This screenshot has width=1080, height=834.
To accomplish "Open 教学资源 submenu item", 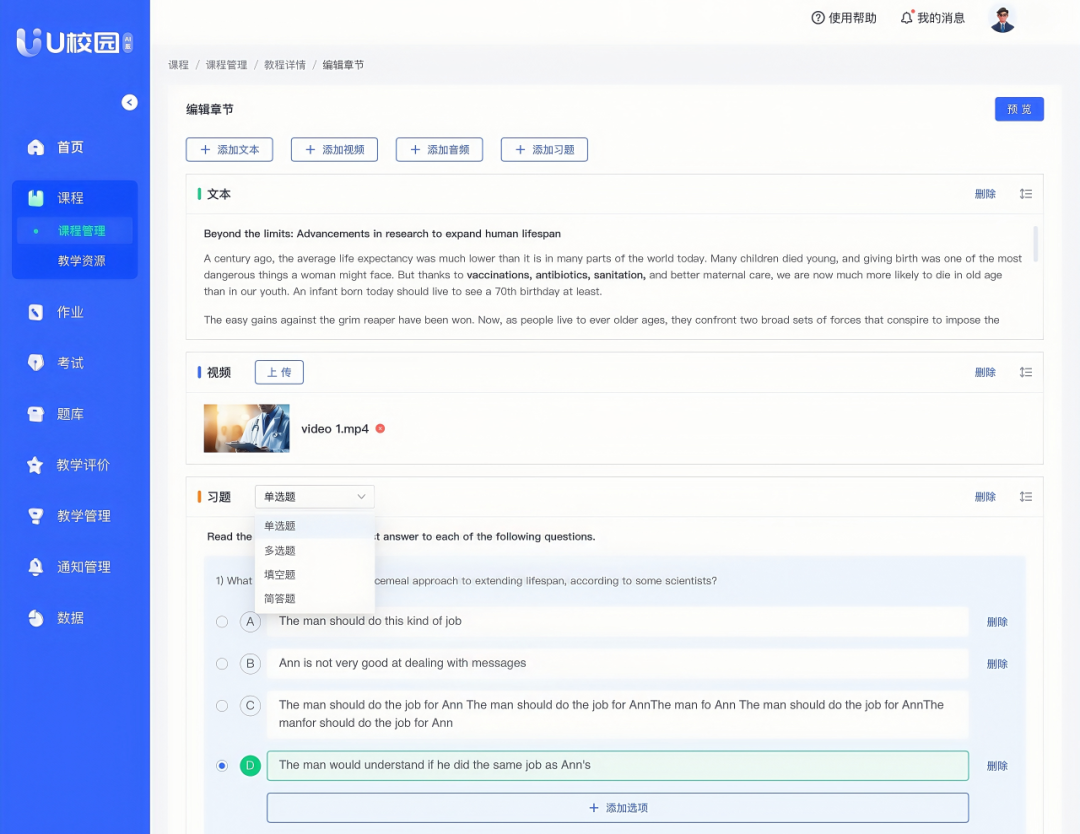I will click(x=81, y=261).
